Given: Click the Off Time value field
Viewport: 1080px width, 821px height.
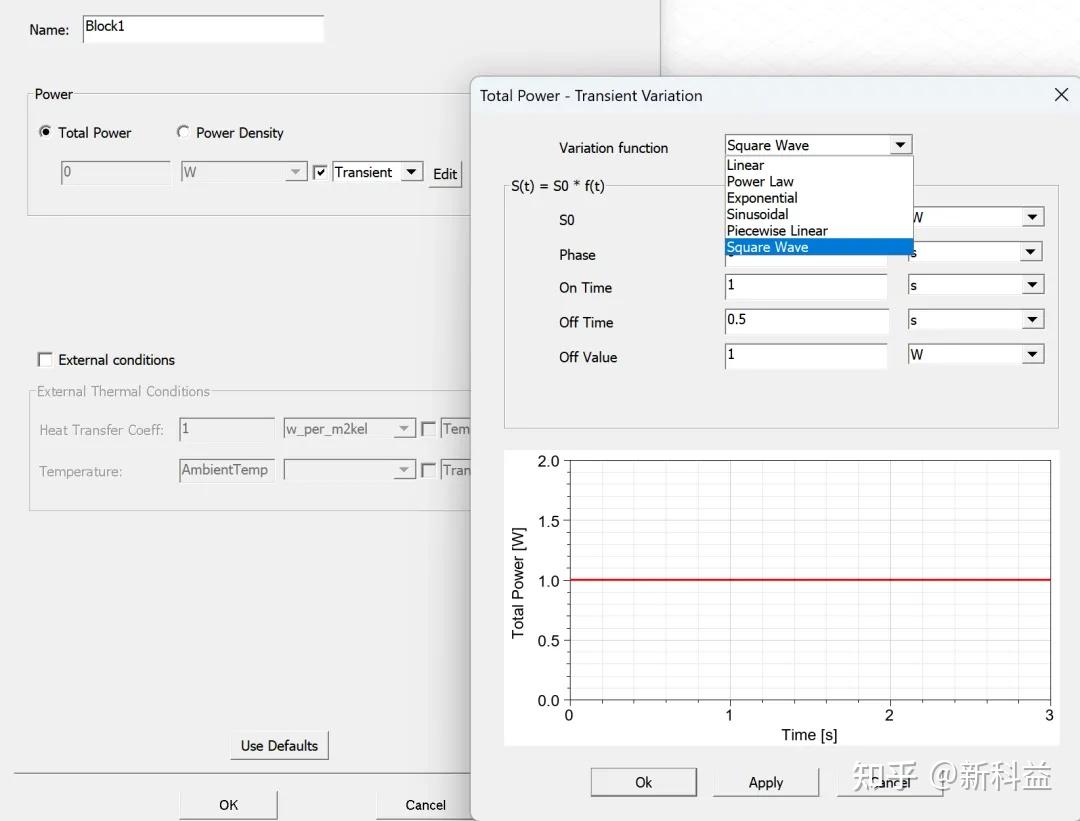Looking at the screenshot, I should (x=806, y=321).
